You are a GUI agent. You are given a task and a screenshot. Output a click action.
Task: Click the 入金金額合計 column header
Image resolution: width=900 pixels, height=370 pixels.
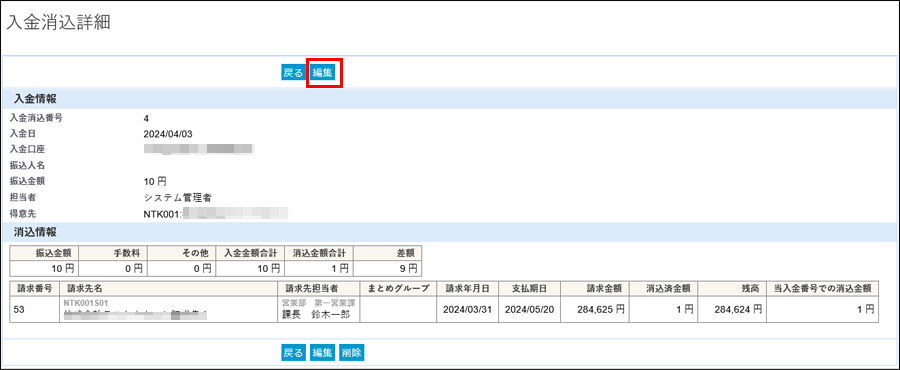pyautogui.click(x=250, y=253)
